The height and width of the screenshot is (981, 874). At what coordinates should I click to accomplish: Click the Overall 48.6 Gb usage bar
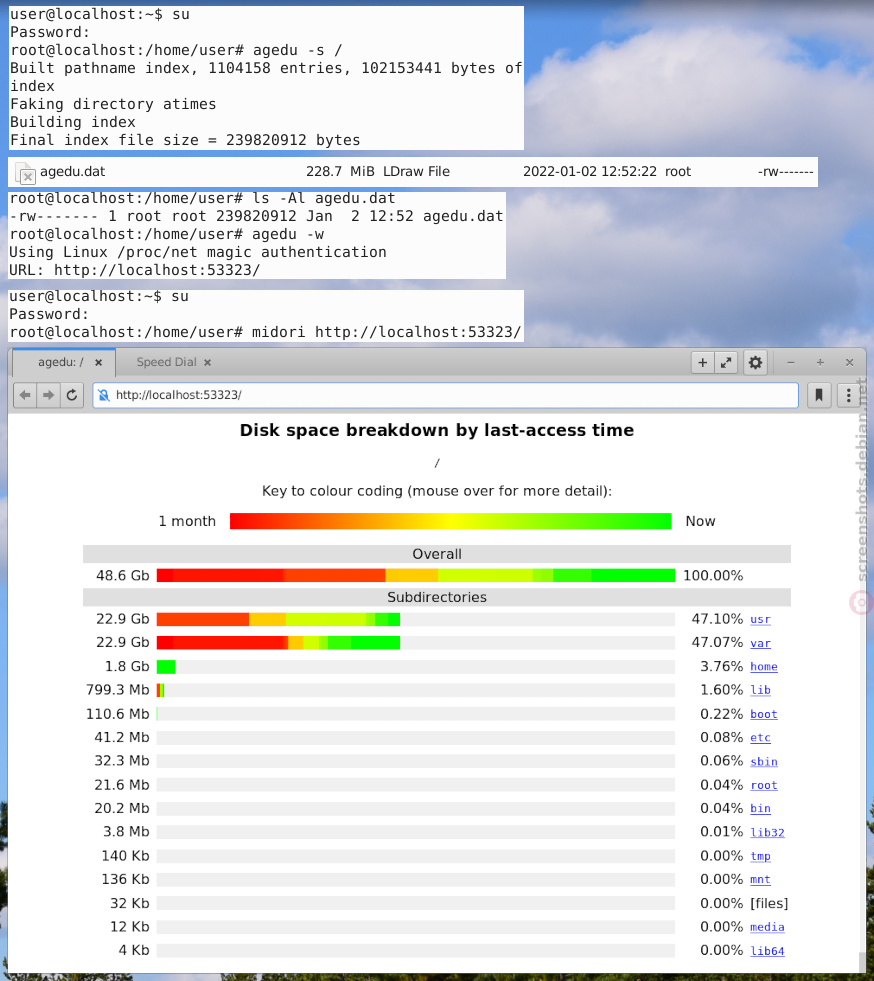415,576
